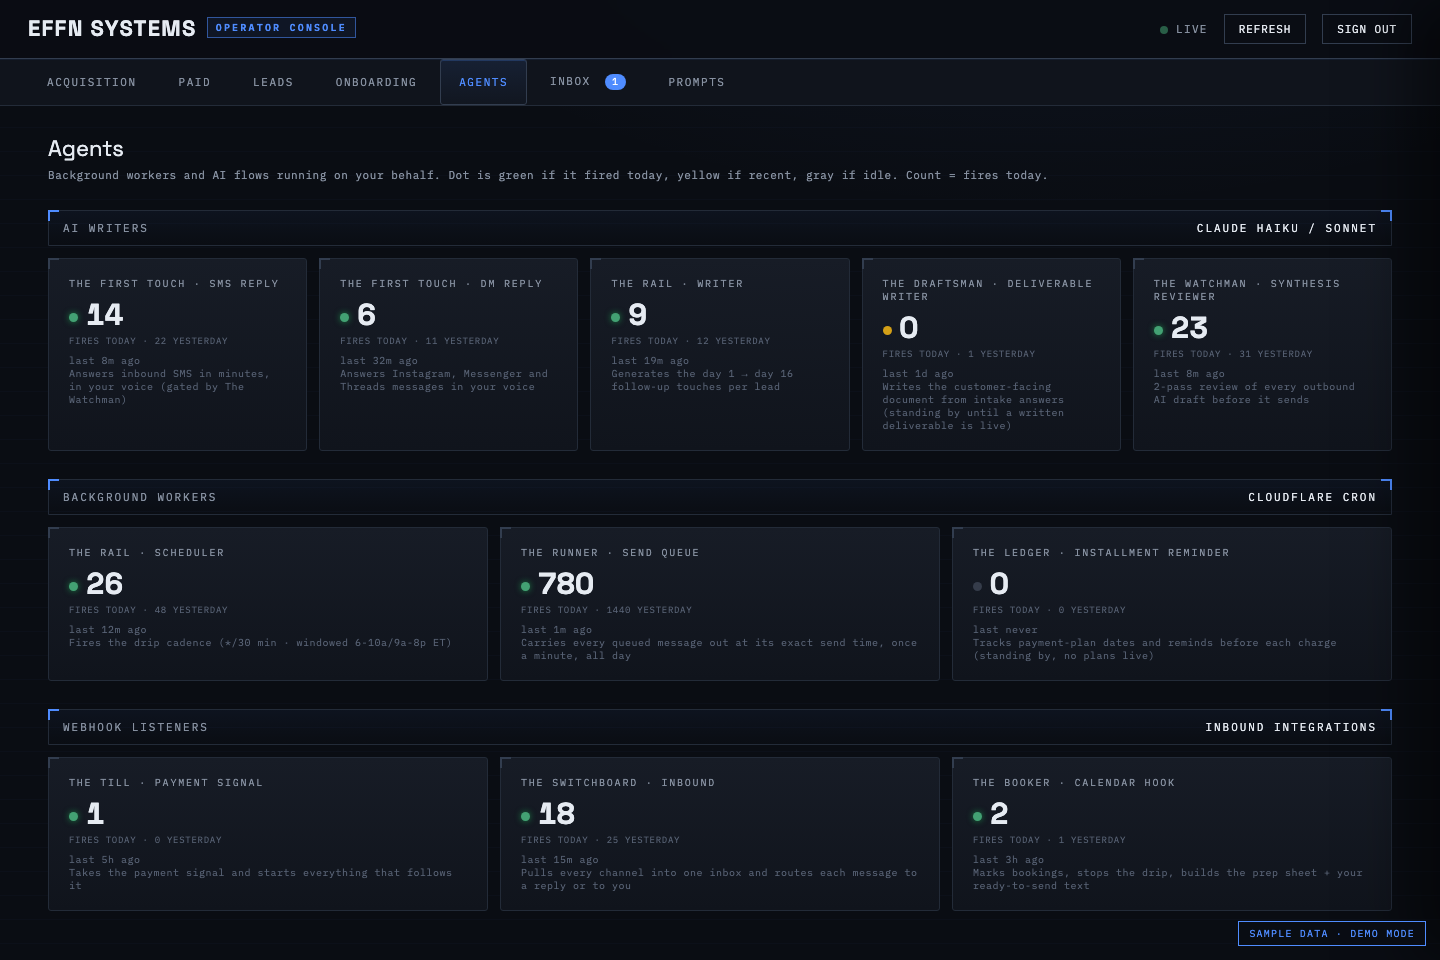Image resolution: width=1440 pixels, height=960 pixels.
Task: Click the fire count 23
Action: click(x=1189, y=328)
